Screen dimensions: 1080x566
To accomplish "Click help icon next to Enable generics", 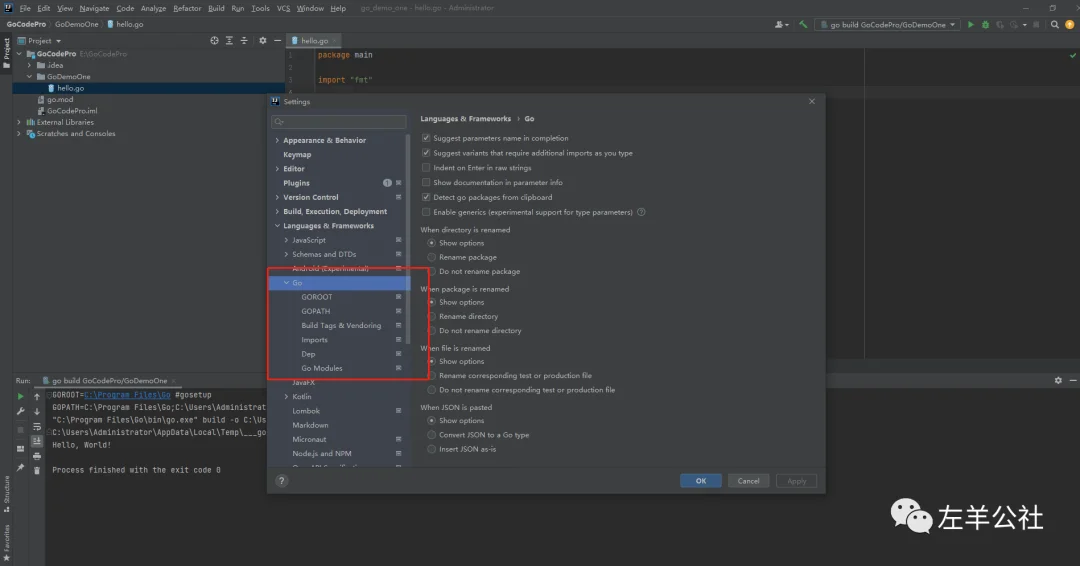I will [x=641, y=212].
